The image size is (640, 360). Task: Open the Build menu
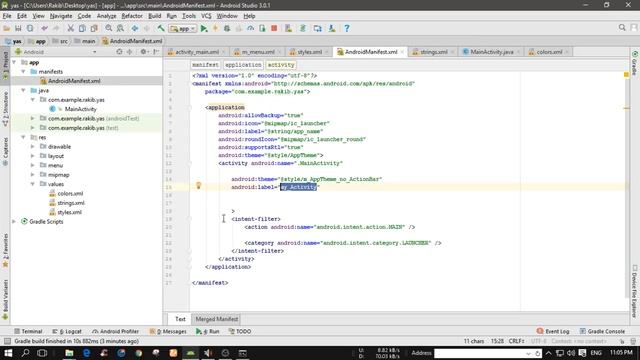pyautogui.click(x=154, y=16)
